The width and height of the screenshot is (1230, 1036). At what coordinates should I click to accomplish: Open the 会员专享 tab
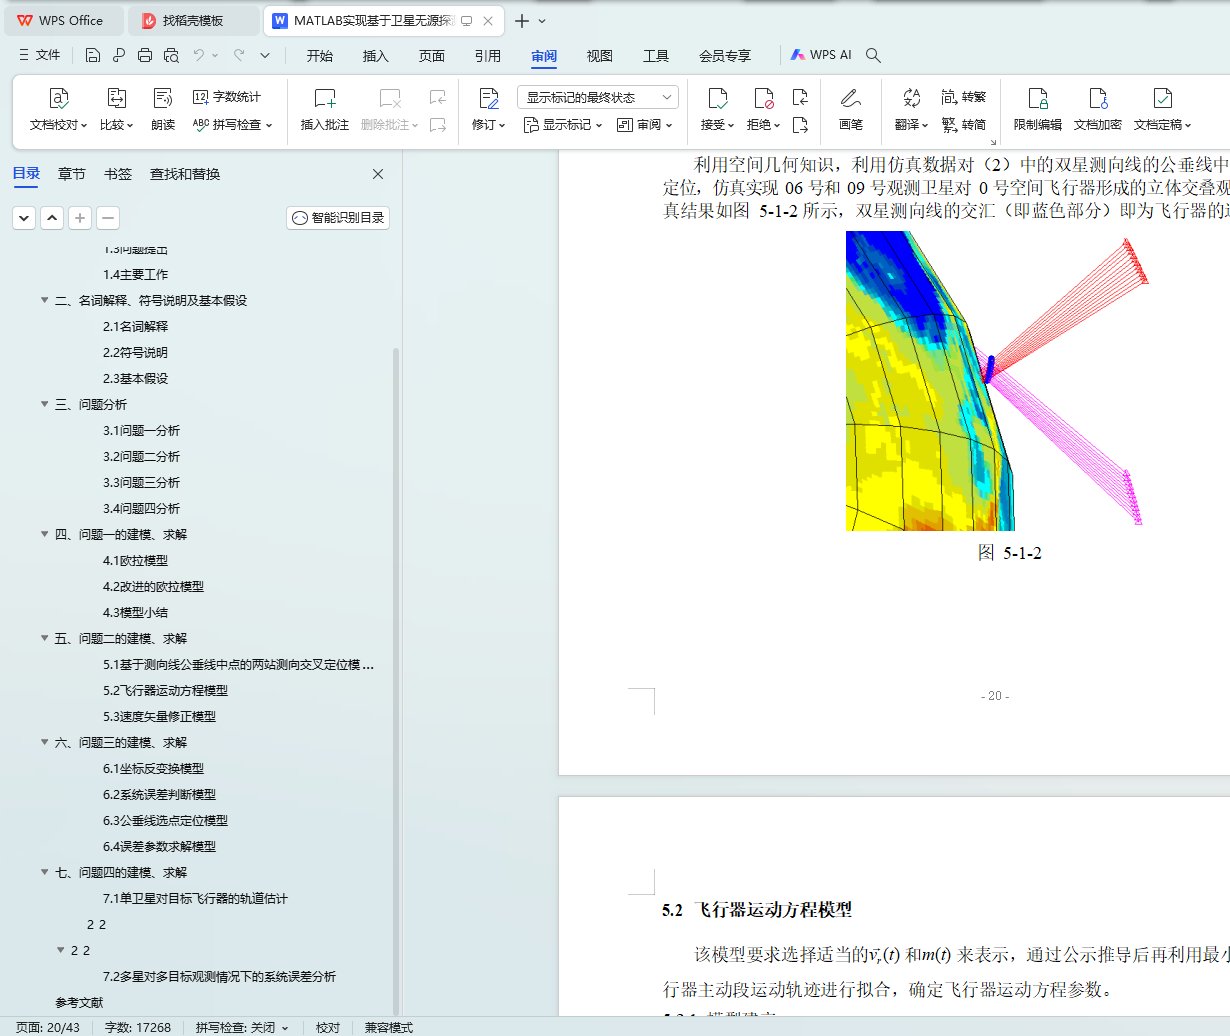725,56
